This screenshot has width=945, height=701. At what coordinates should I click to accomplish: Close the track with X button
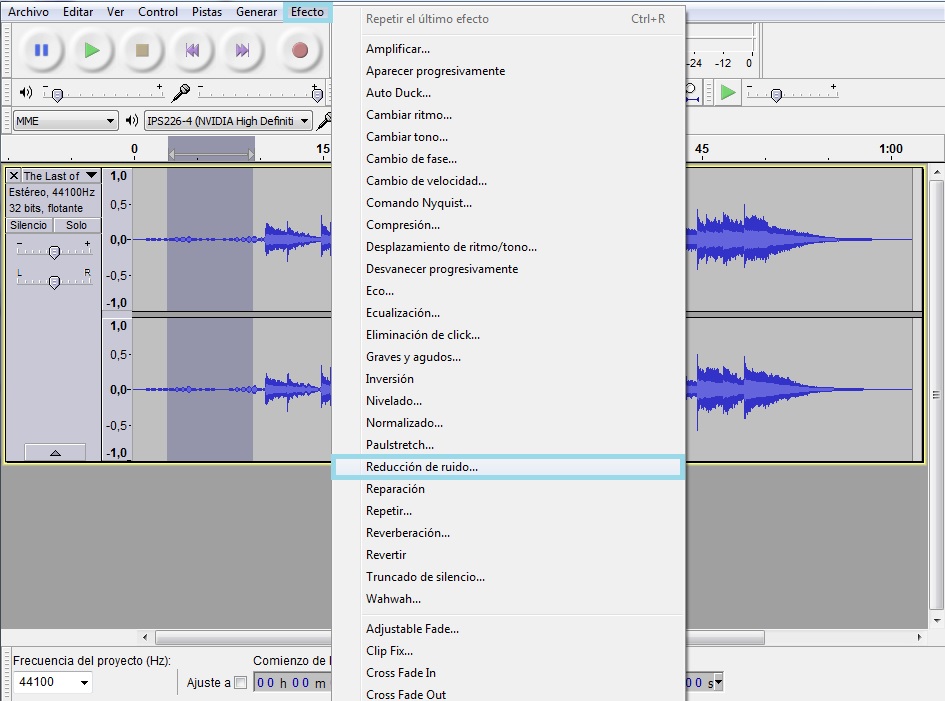14,175
